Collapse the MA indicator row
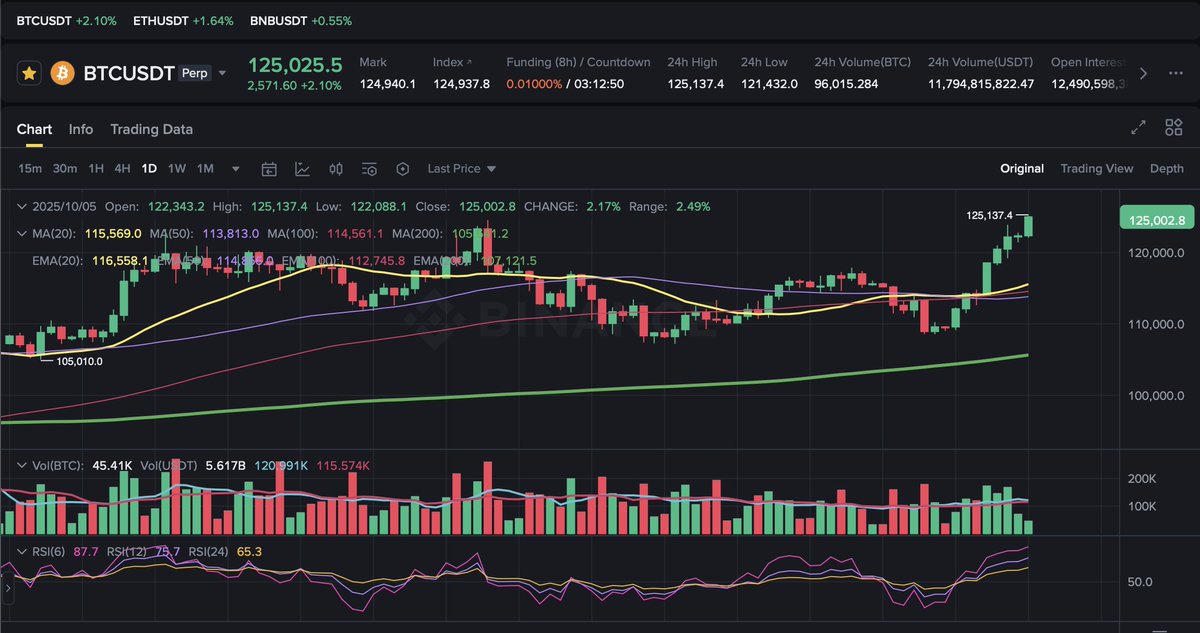The height and width of the screenshot is (633, 1200). tap(21, 231)
